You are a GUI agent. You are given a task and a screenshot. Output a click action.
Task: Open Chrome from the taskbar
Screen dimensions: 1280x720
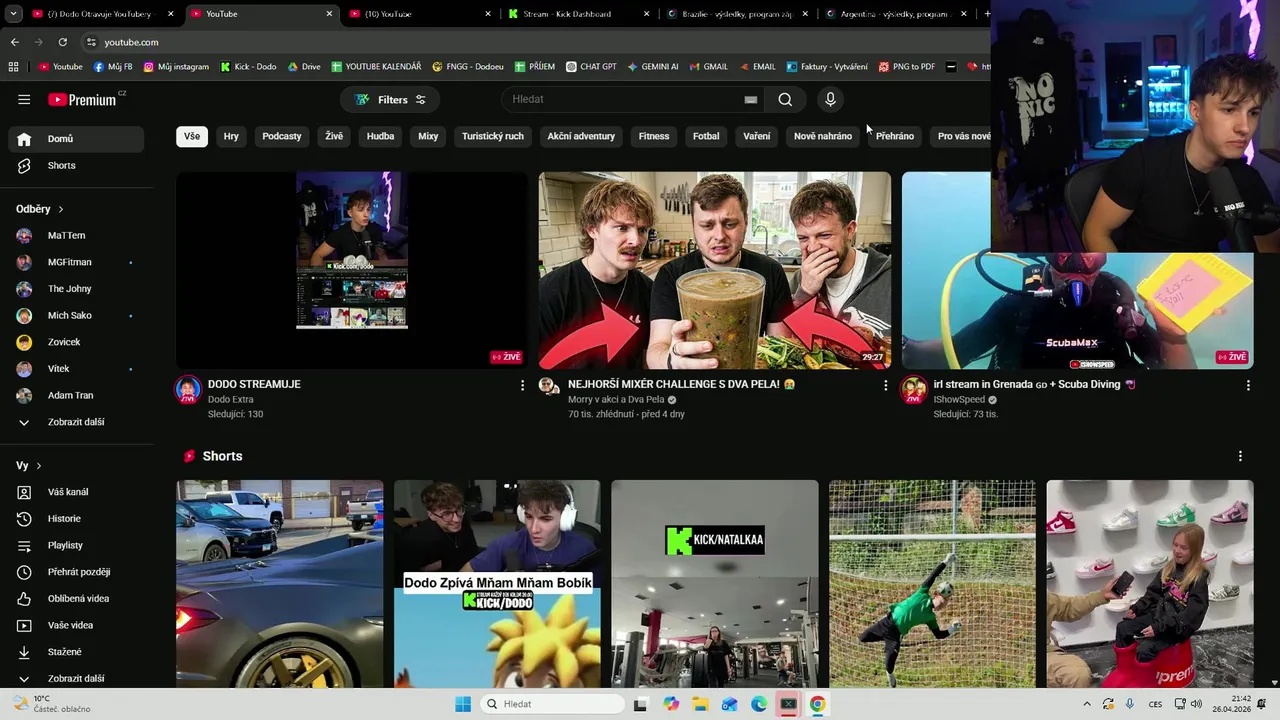[x=817, y=704]
